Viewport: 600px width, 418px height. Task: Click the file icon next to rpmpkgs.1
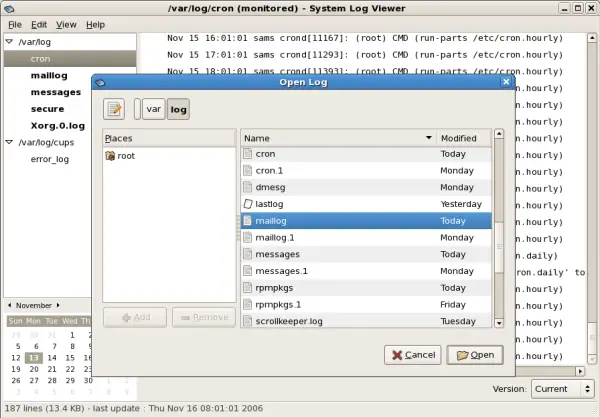coord(249,304)
